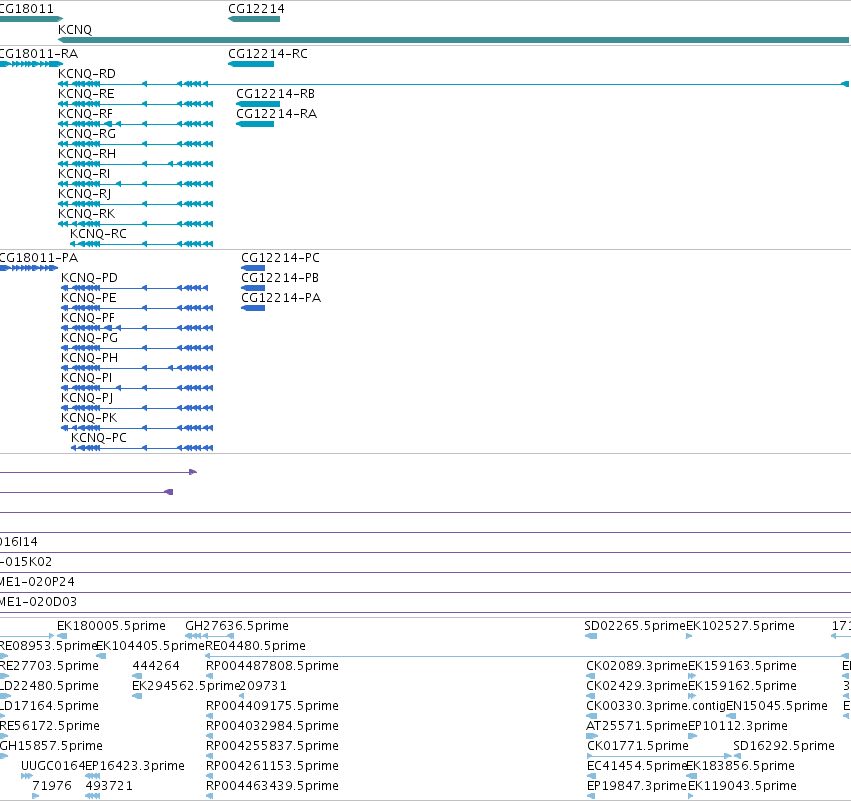This screenshot has width=851, height=801.
Task: Click the CG12214 gene label
Action: click(256, 9)
